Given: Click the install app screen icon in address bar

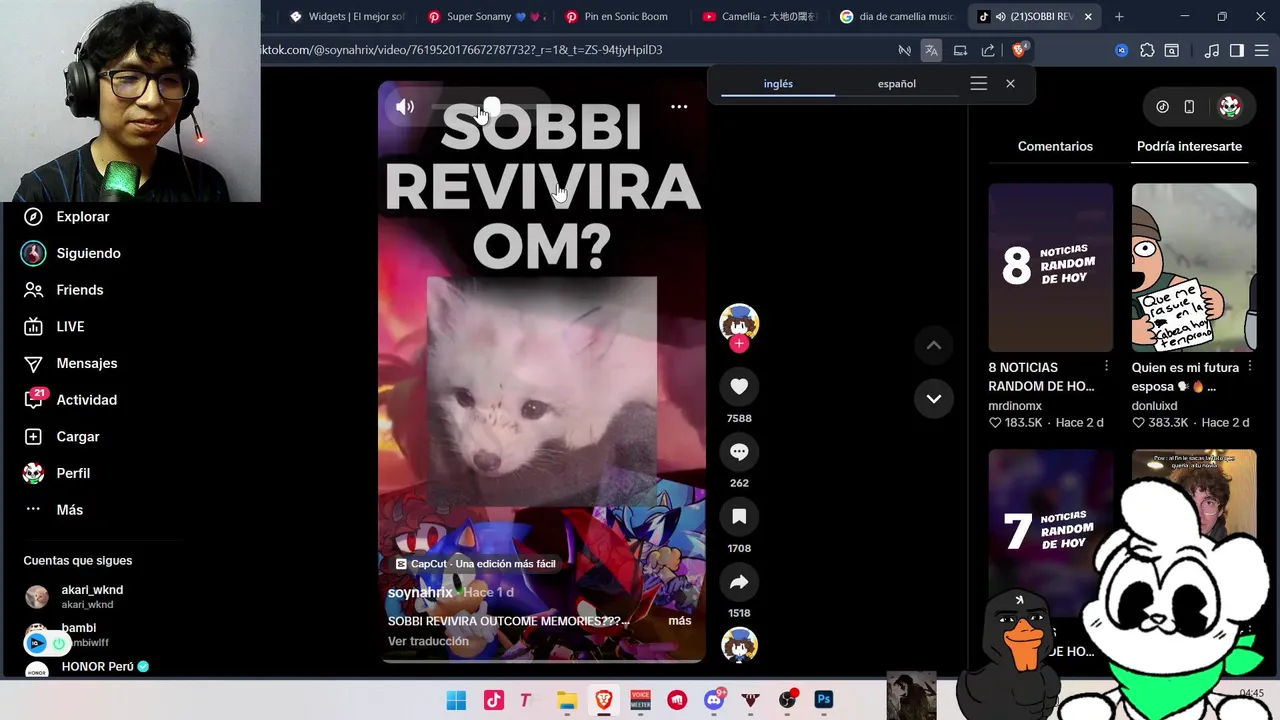Looking at the screenshot, I should click(x=960, y=50).
